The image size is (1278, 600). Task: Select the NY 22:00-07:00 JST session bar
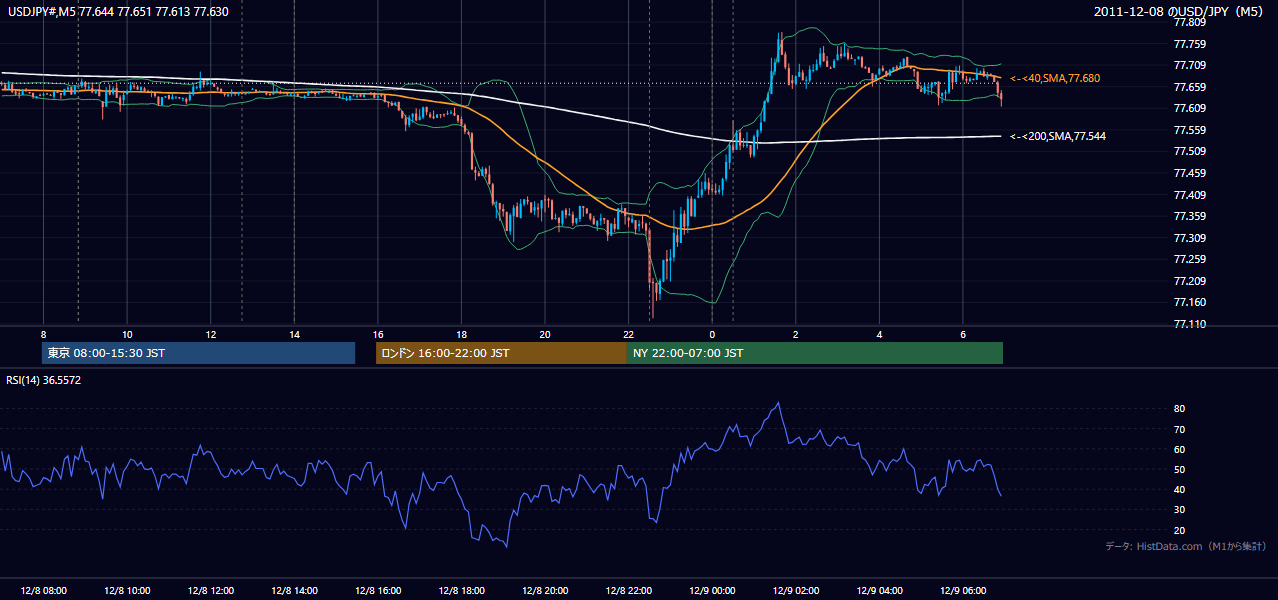pyautogui.click(x=815, y=353)
